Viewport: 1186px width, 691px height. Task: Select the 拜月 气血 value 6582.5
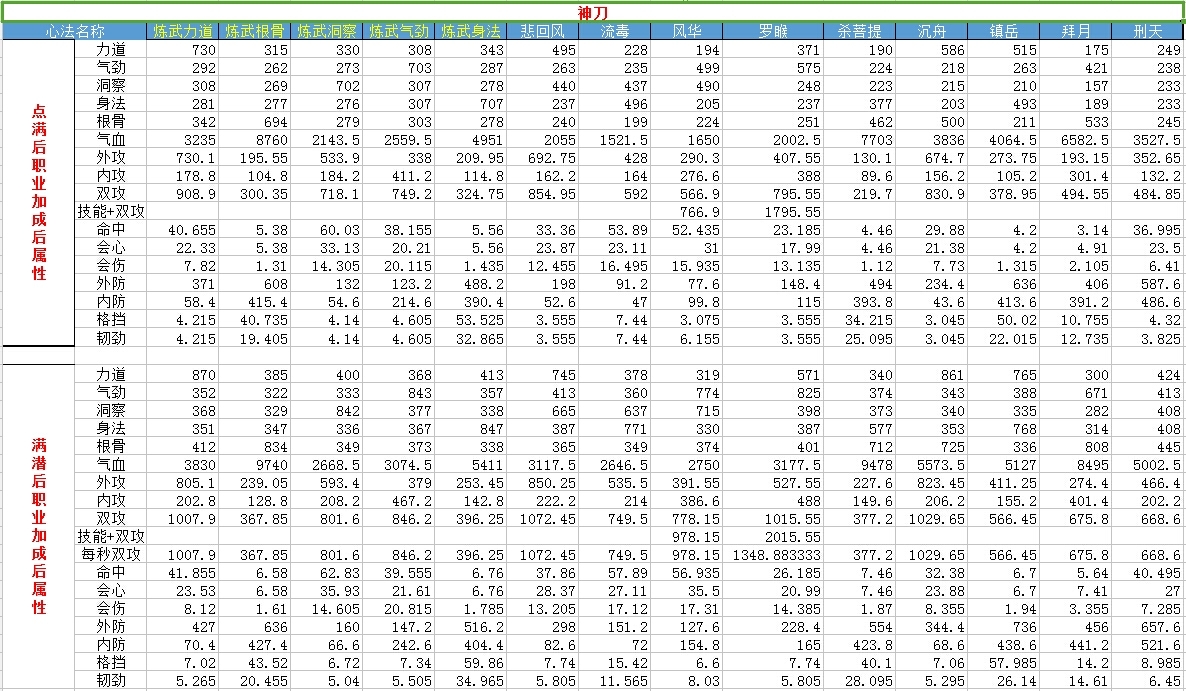point(1076,140)
